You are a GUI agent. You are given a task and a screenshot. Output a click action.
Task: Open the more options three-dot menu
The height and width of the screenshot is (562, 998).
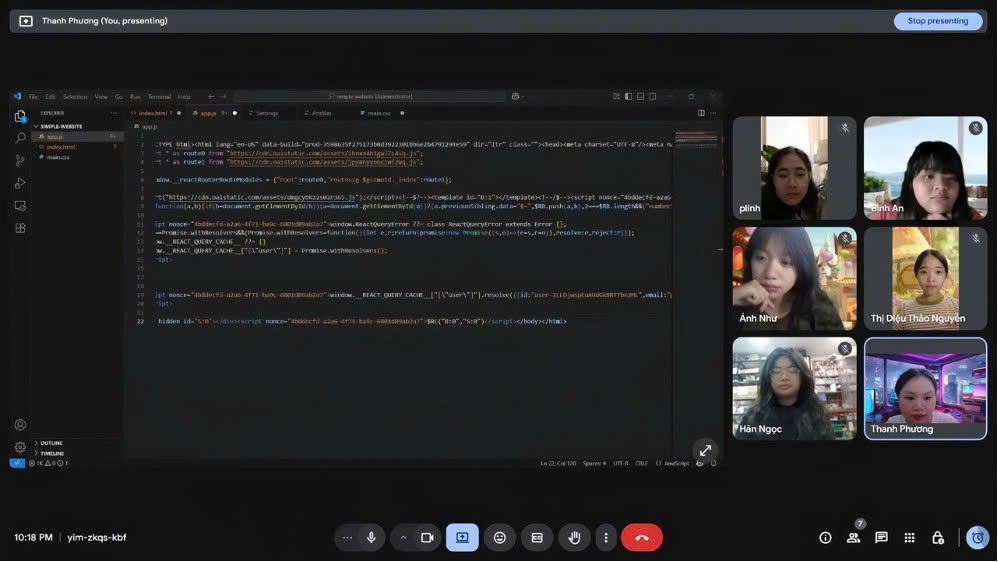coord(605,537)
